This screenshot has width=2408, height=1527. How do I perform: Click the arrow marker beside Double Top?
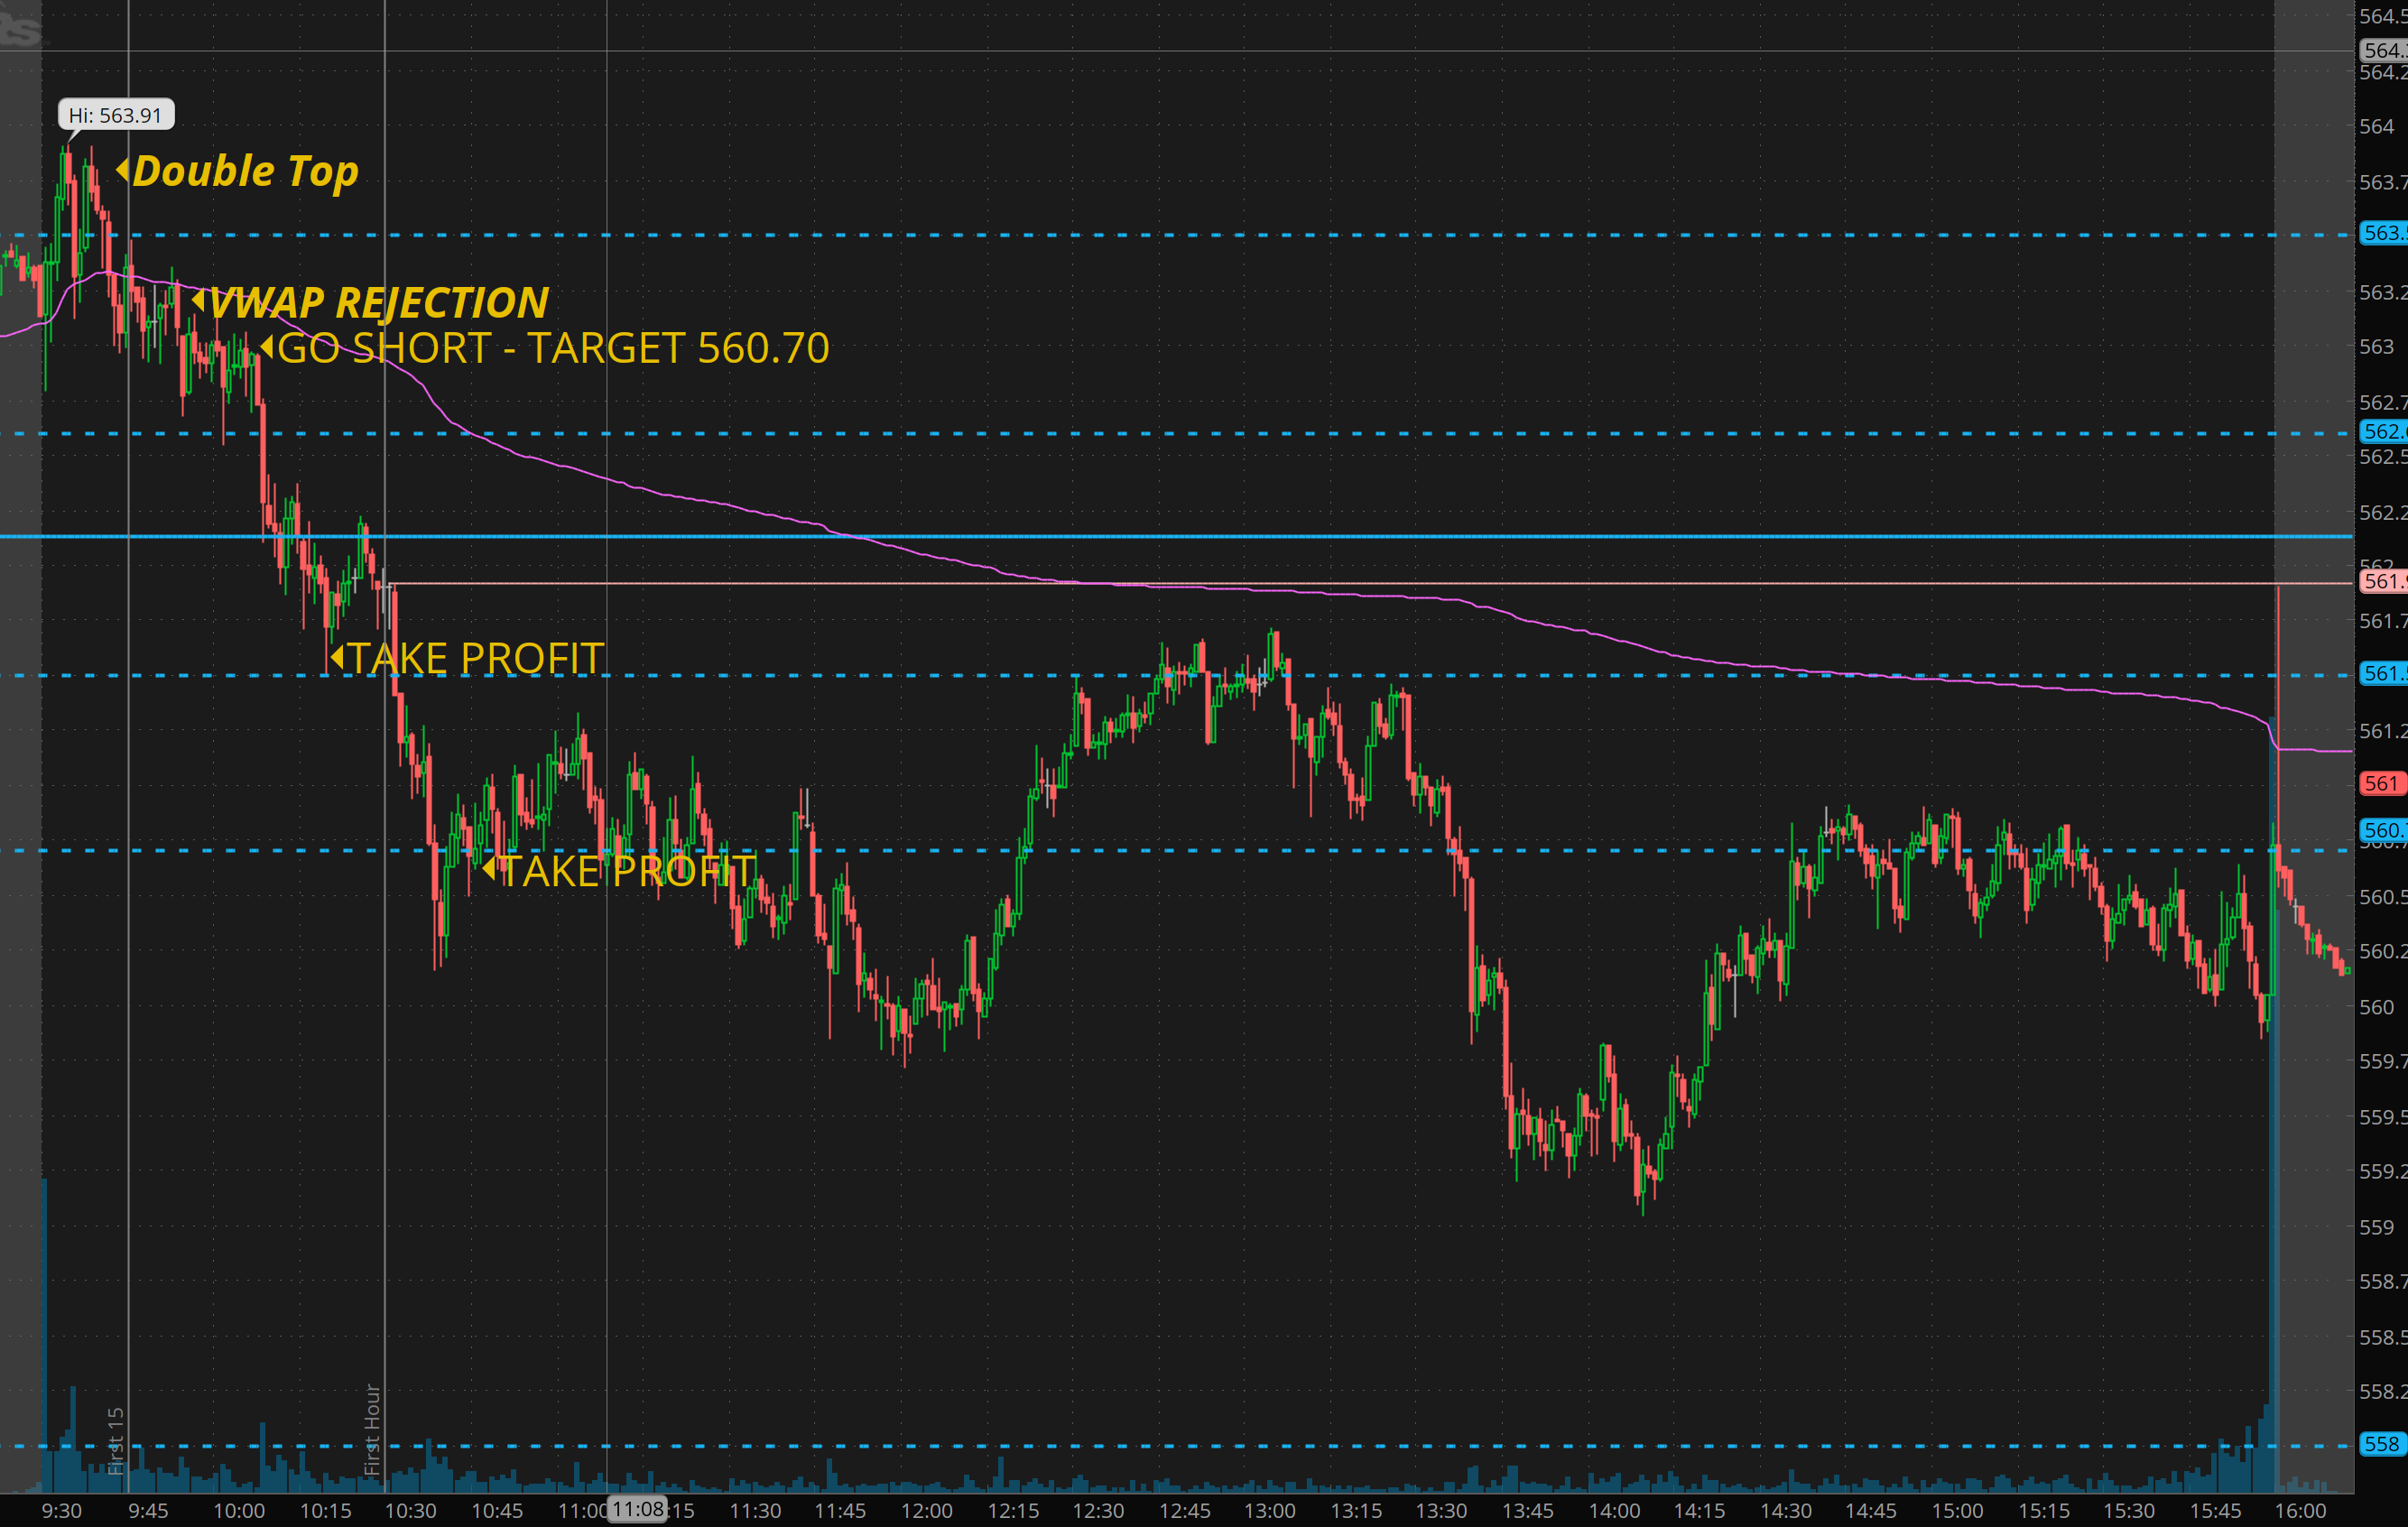point(122,170)
